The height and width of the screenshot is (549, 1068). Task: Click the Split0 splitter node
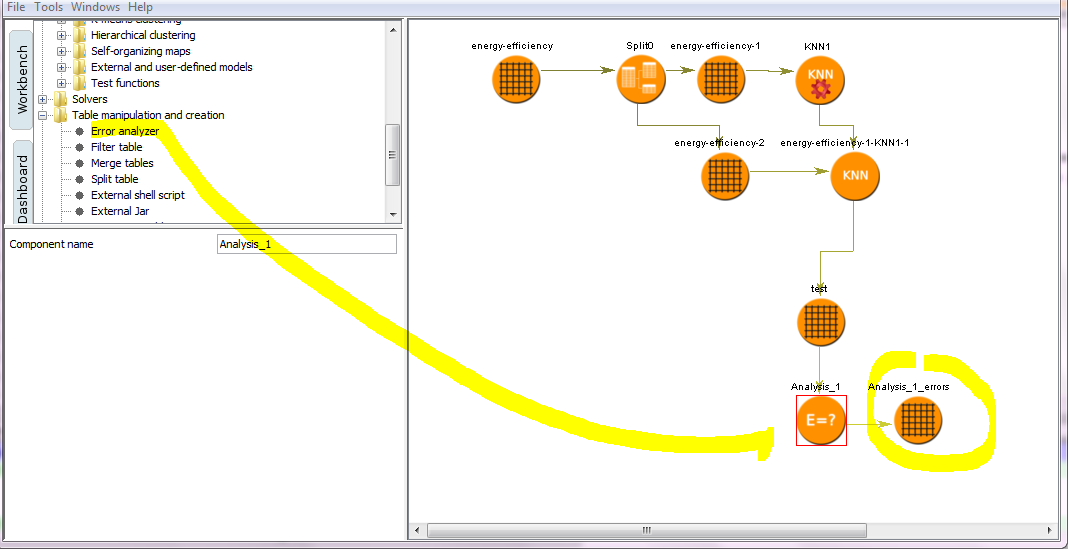(641, 80)
